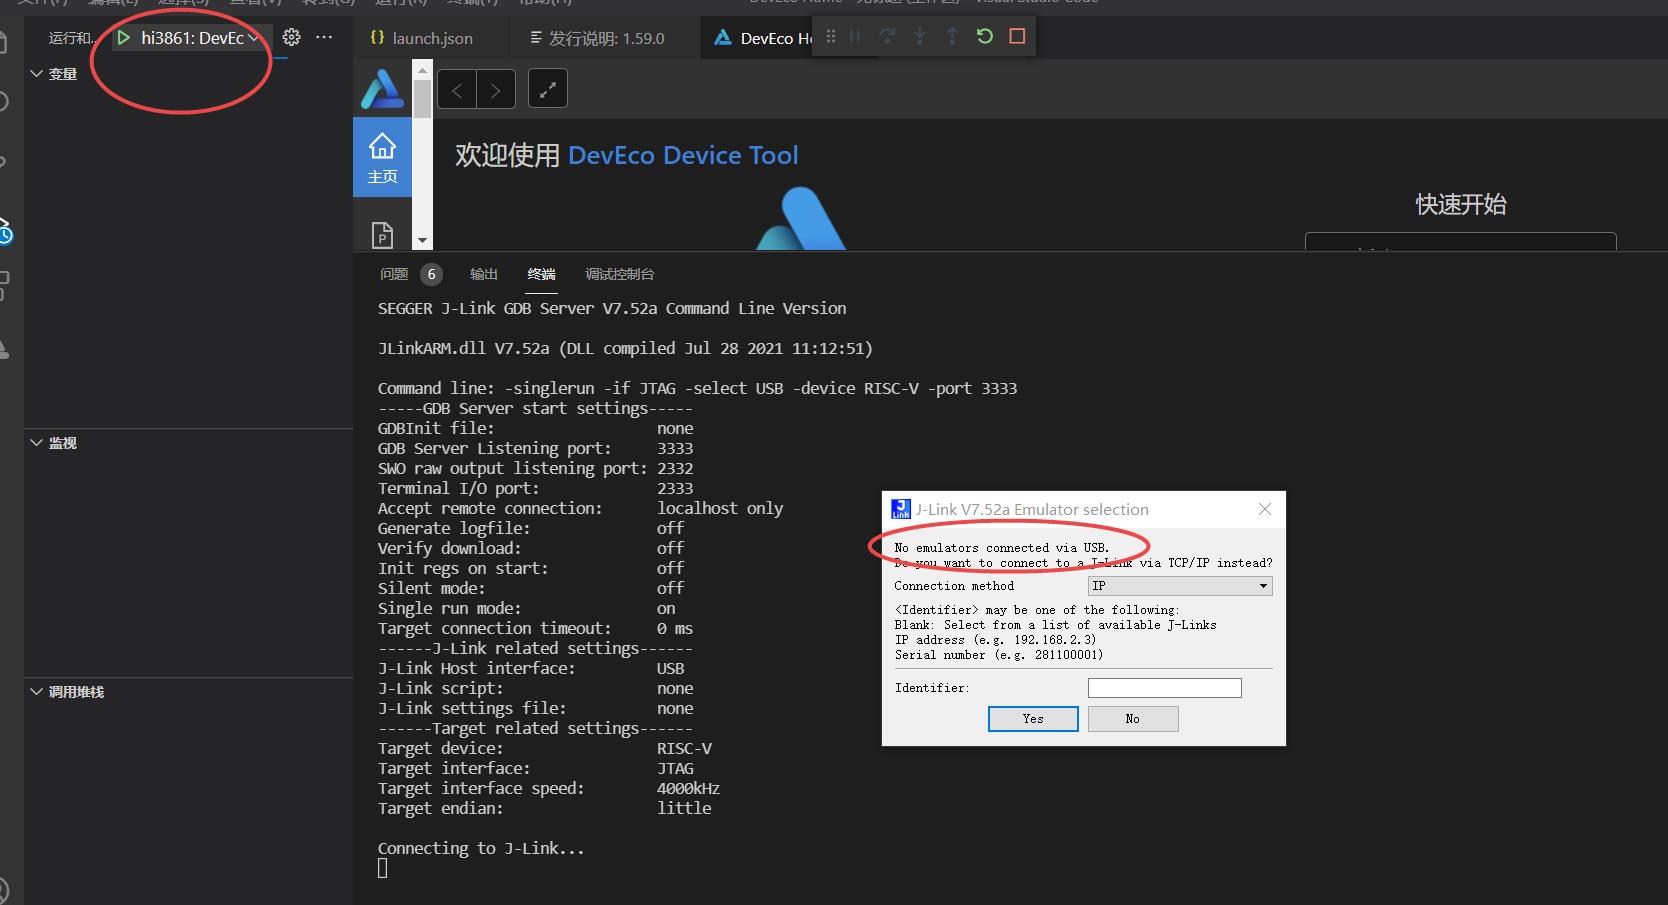Click the 'Connecting to J-Link...' terminal line
This screenshot has width=1668, height=905.
pos(481,848)
